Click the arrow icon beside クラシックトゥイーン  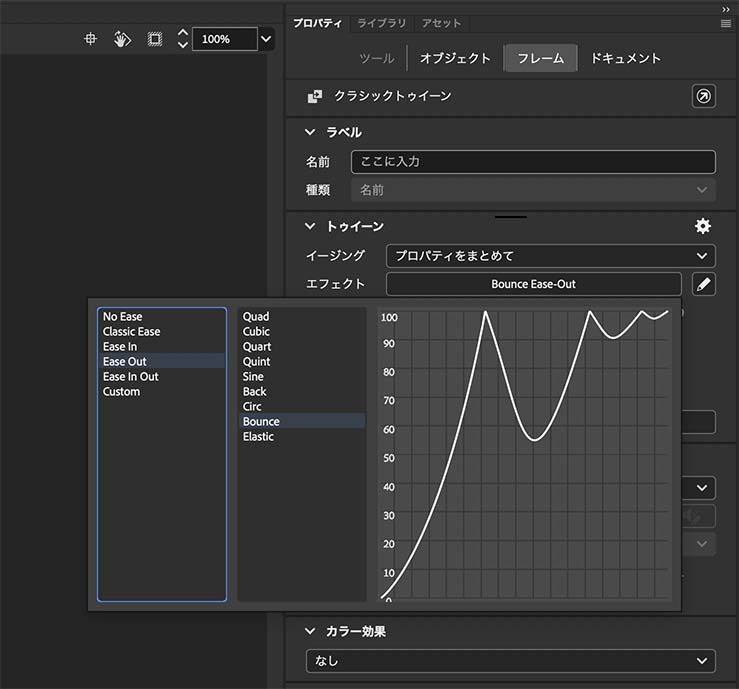point(703,96)
